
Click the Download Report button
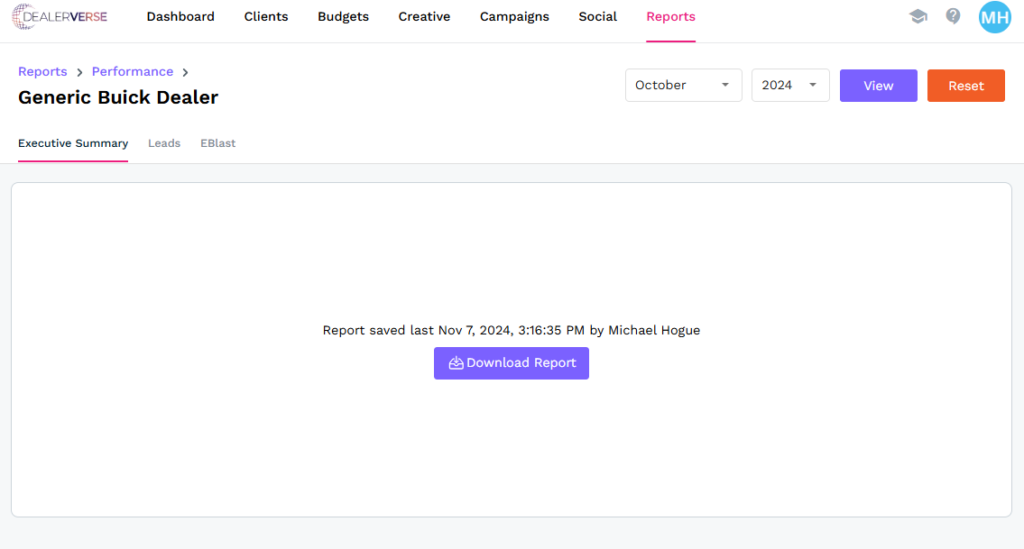511,363
